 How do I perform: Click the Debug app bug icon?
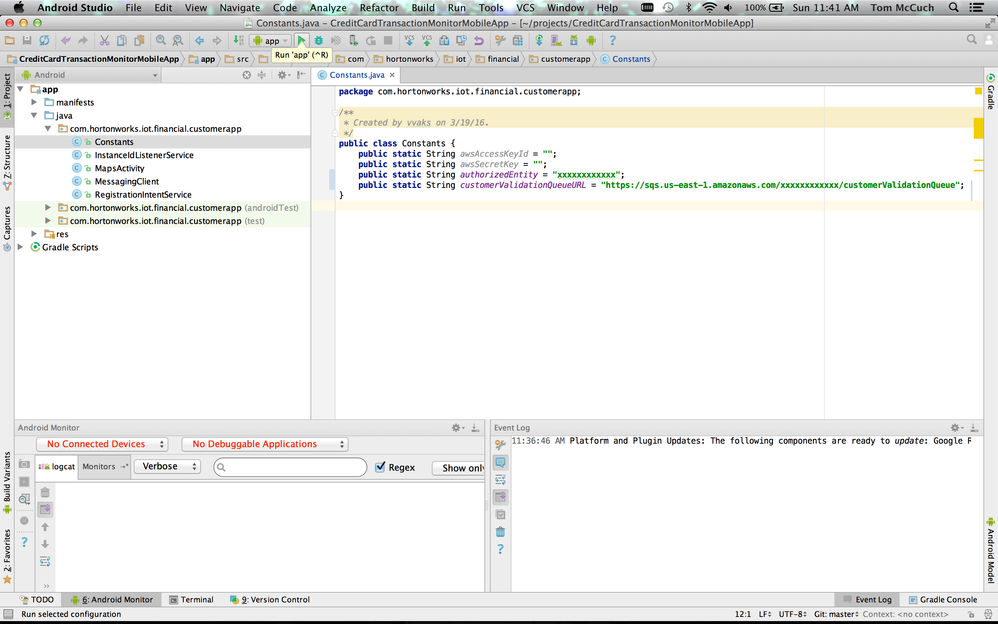(318, 41)
